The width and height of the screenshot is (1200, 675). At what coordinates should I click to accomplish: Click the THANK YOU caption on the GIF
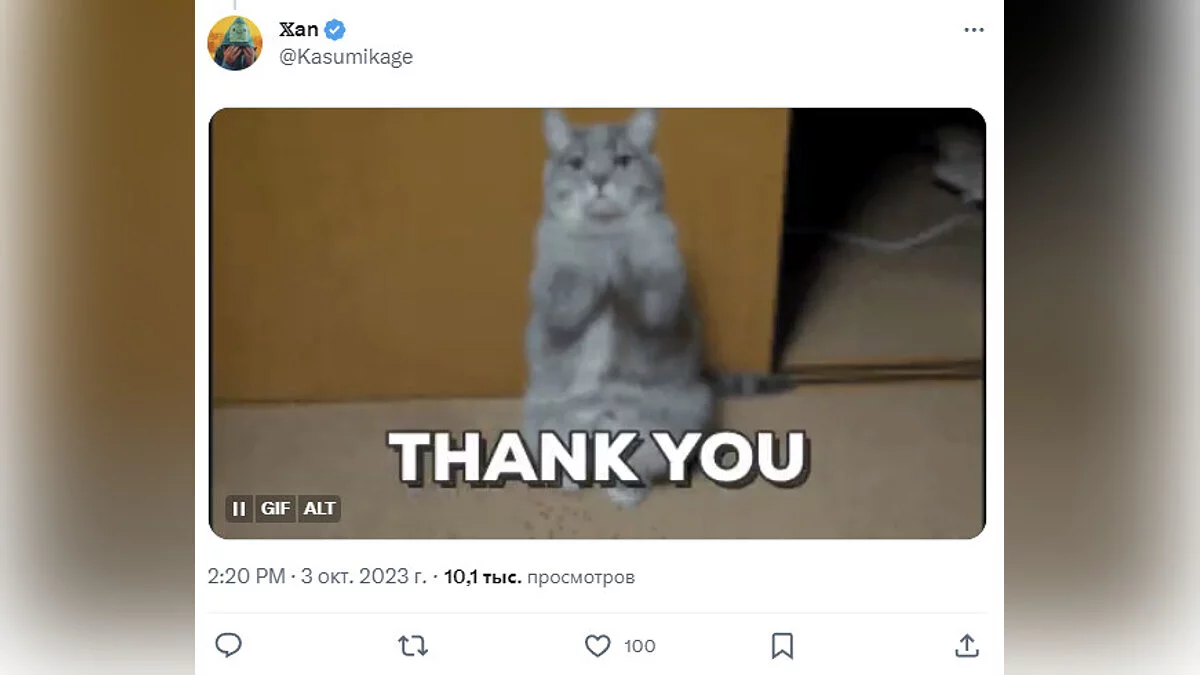598,458
